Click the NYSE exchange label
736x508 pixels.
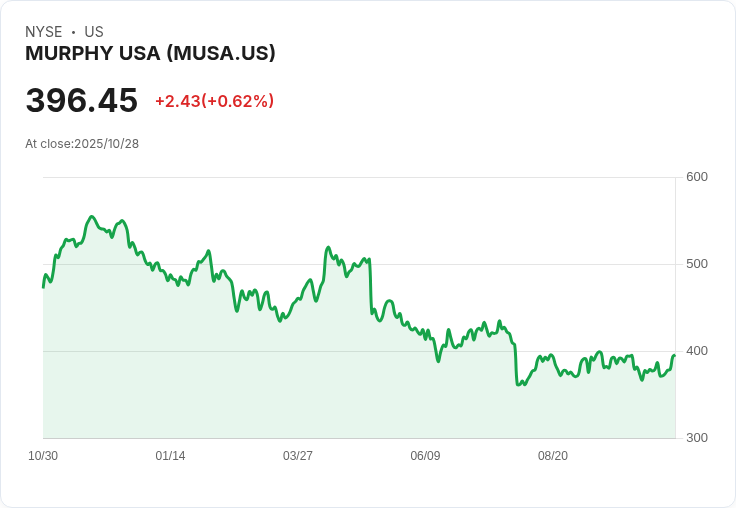[x=44, y=32]
